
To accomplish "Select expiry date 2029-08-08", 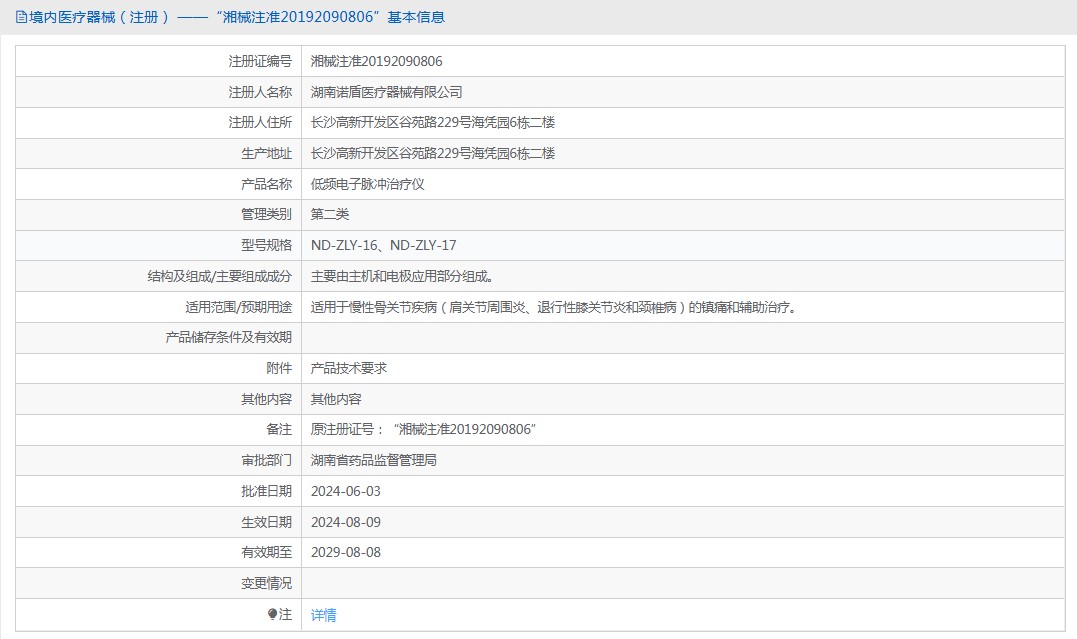I will coord(345,552).
